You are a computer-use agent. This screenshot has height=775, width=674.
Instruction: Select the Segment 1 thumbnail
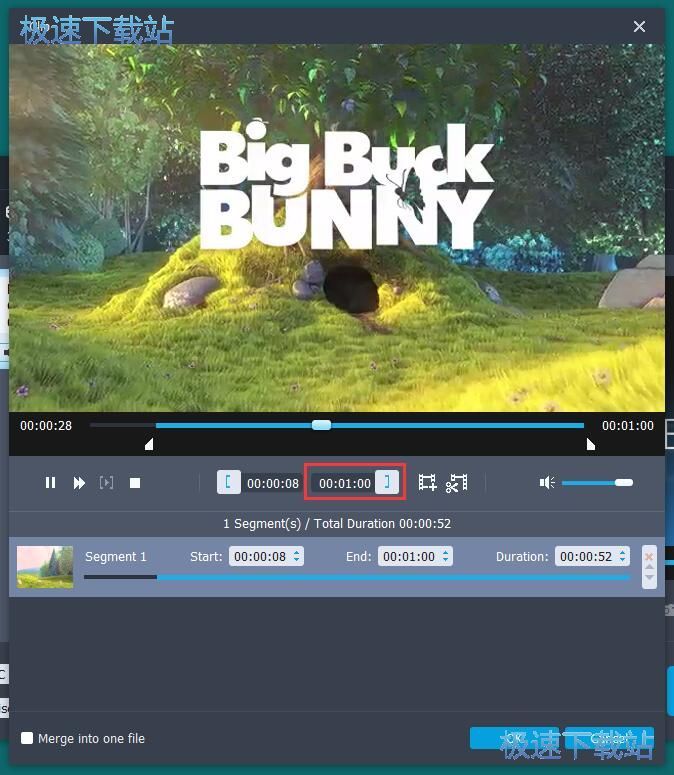click(45, 567)
